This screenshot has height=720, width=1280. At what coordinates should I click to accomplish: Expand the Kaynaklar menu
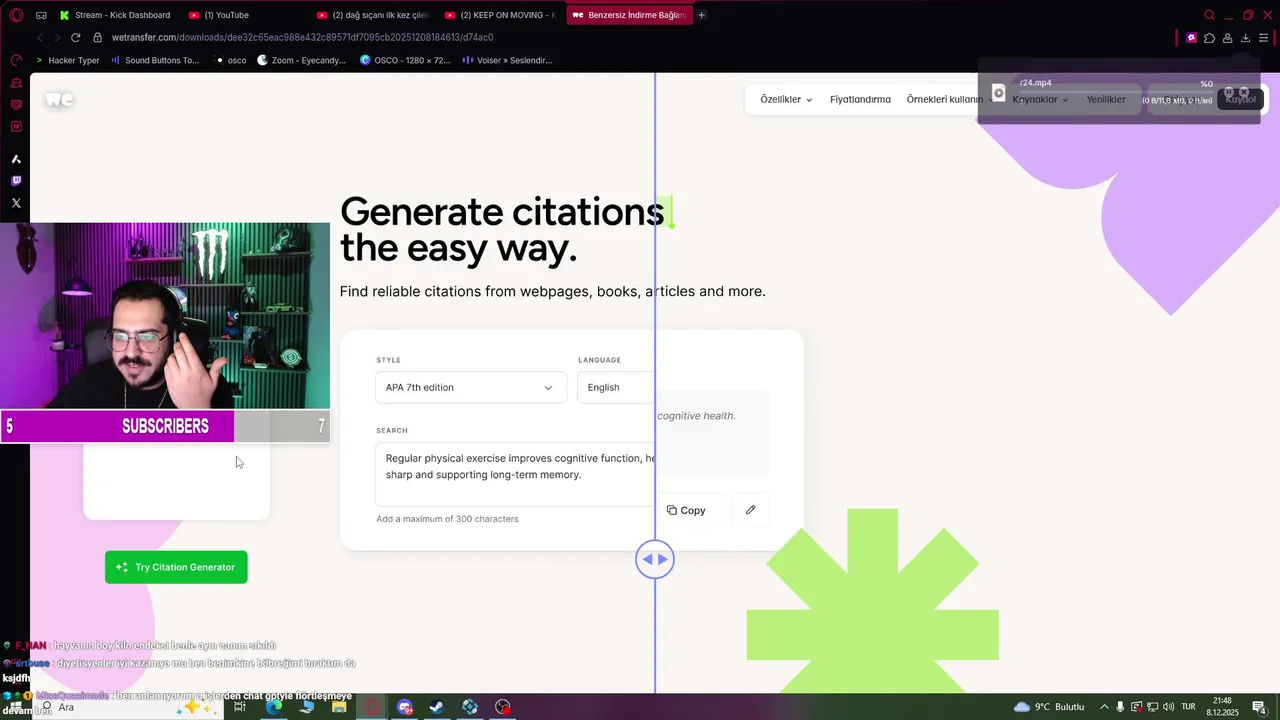(x=1040, y=100)
